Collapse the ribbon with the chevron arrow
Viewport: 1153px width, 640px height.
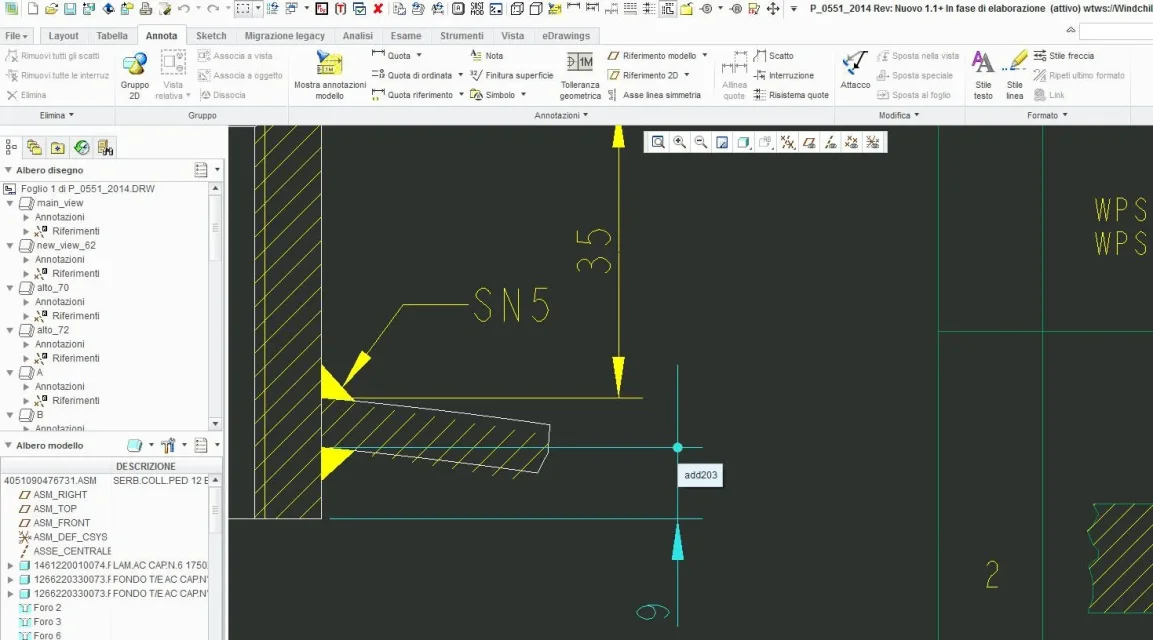pos(1071,30)
